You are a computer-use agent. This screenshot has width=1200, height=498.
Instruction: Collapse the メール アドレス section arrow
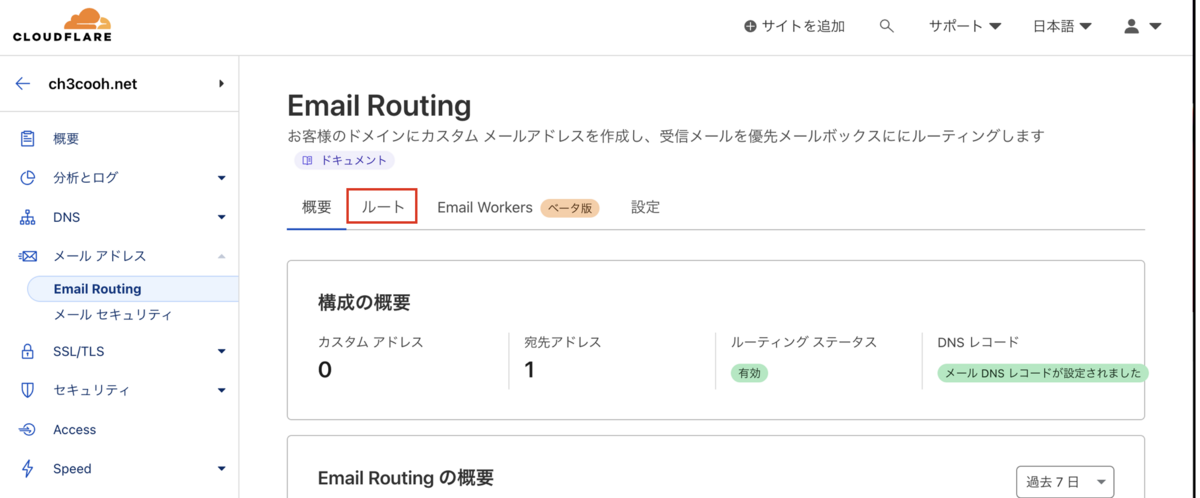[222, 257]
